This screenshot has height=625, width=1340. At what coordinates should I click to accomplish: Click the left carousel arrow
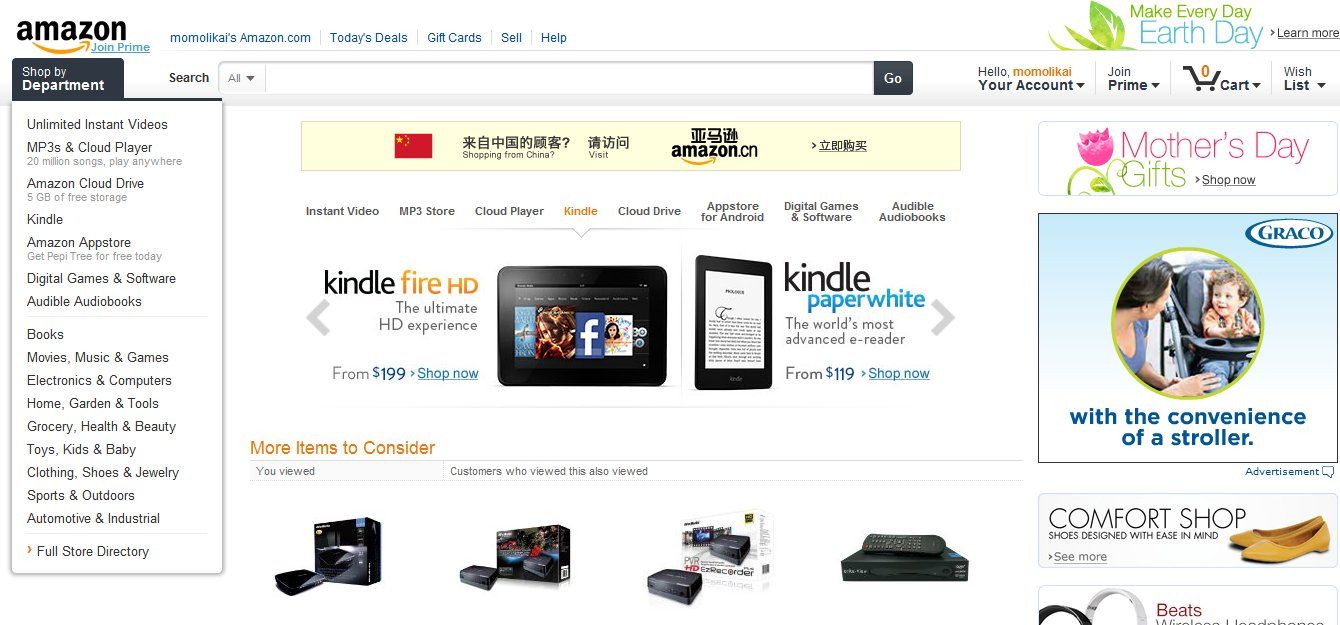coord(318,318)
